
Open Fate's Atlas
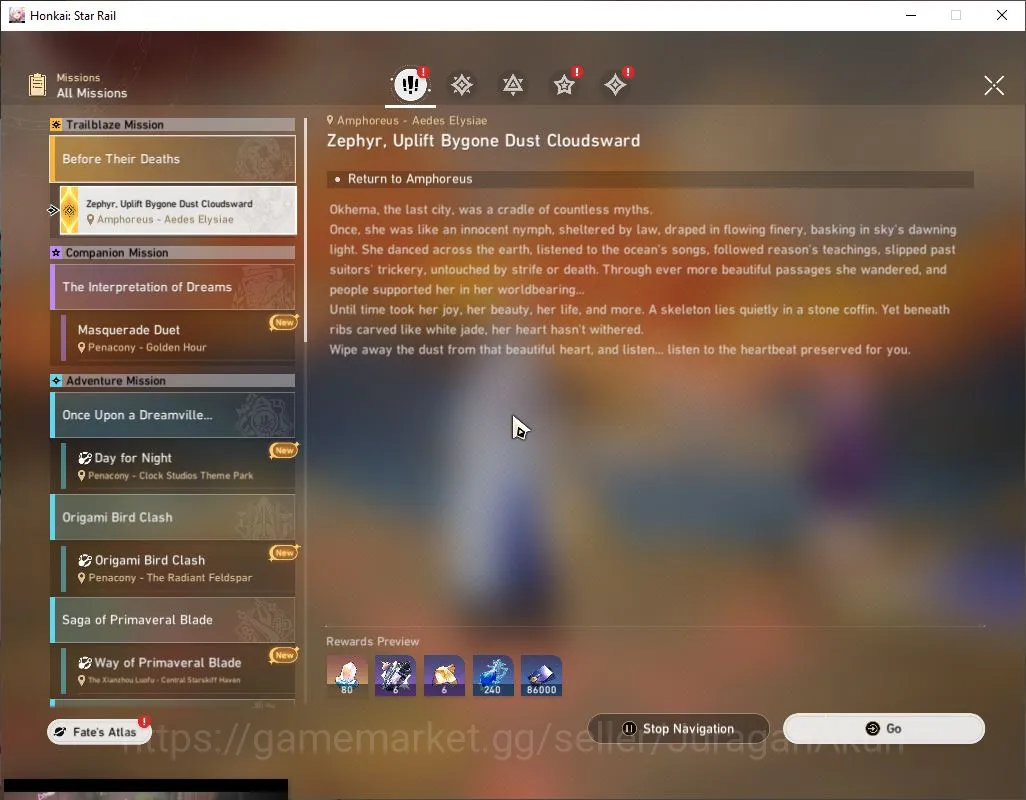pyautogui.click(x=99, y=731)
